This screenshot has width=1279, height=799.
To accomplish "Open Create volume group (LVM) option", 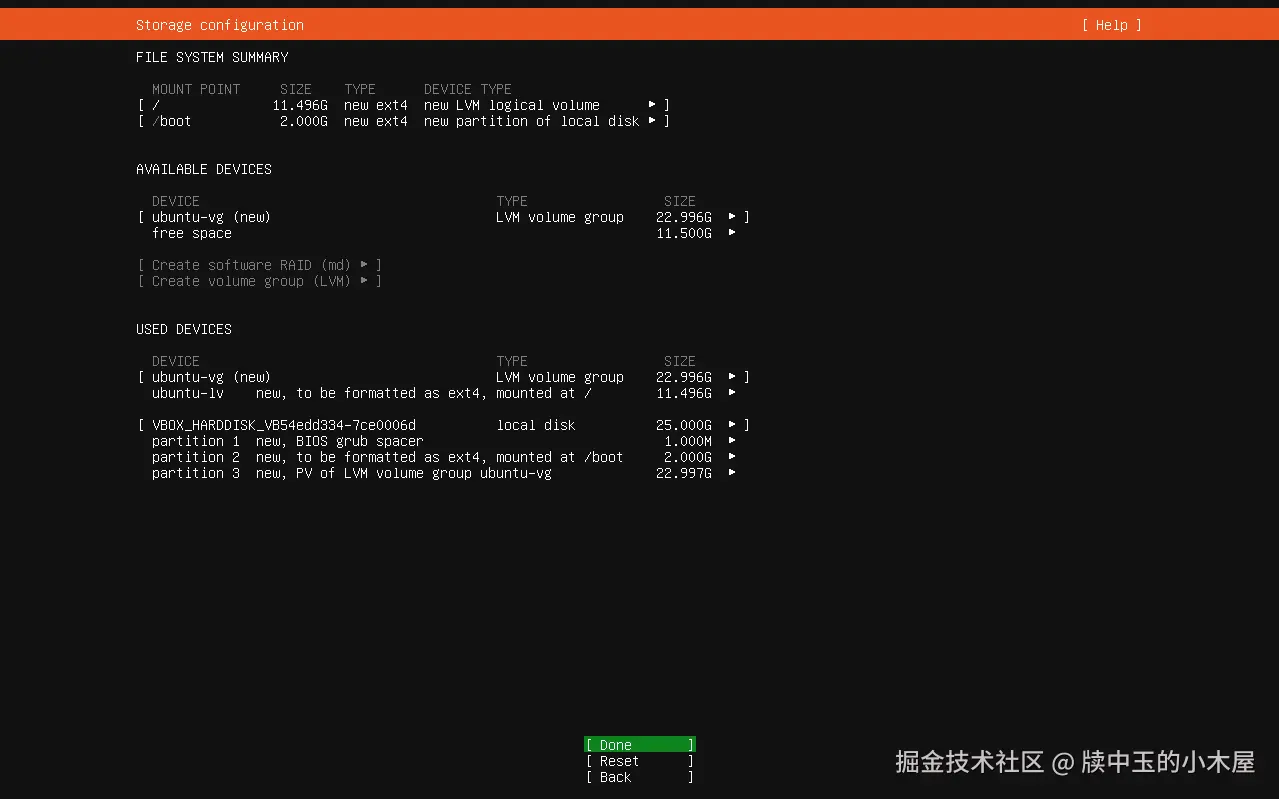I will tap(260, 281).
